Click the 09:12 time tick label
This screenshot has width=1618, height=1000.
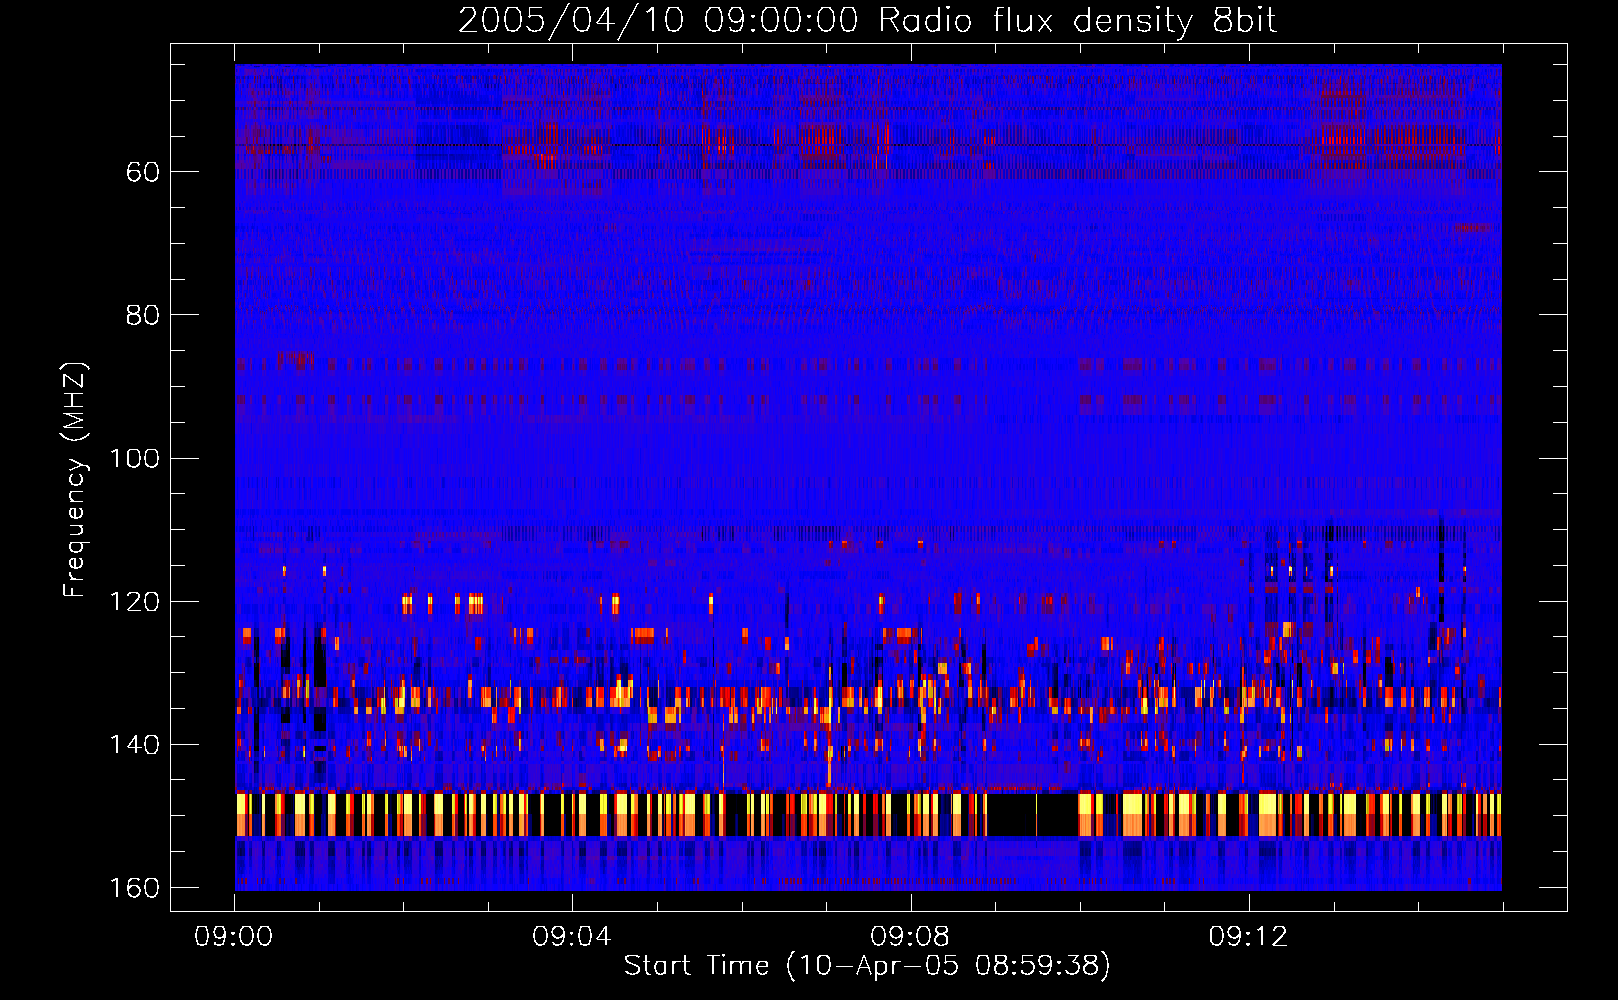1248,937
